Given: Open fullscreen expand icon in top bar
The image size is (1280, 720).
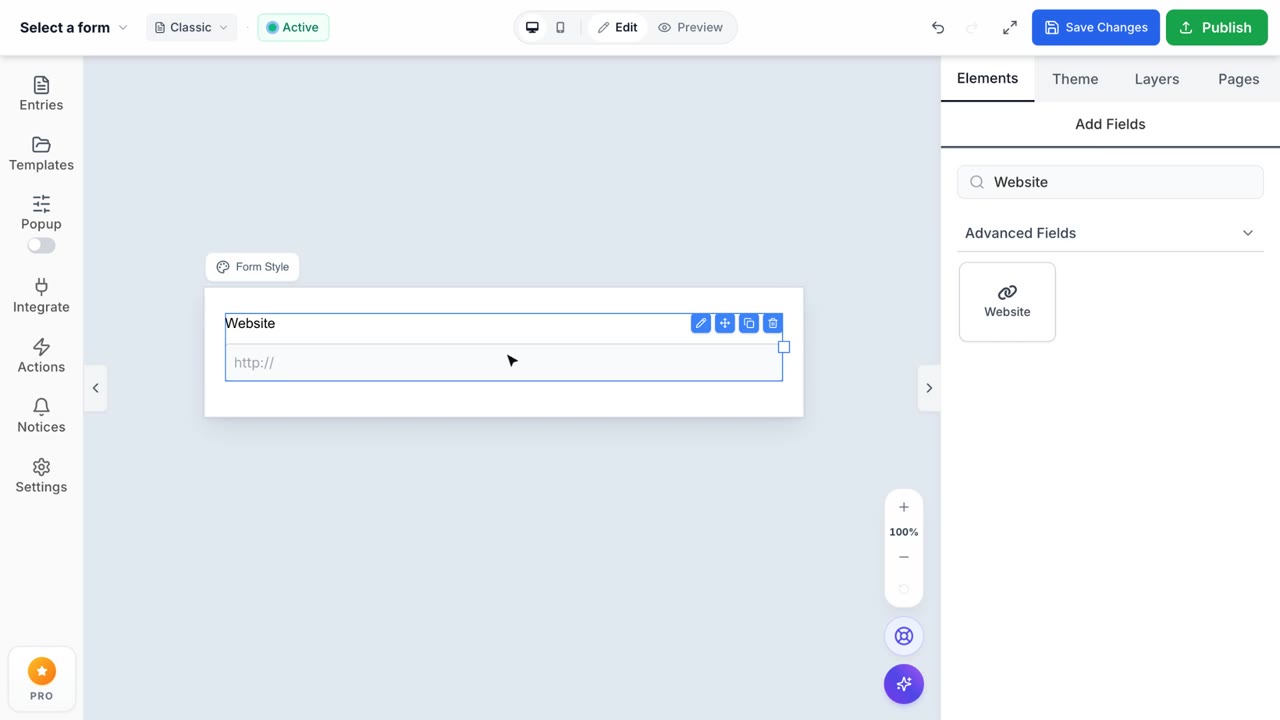Looking at the screenshot, I should 1010,28.
